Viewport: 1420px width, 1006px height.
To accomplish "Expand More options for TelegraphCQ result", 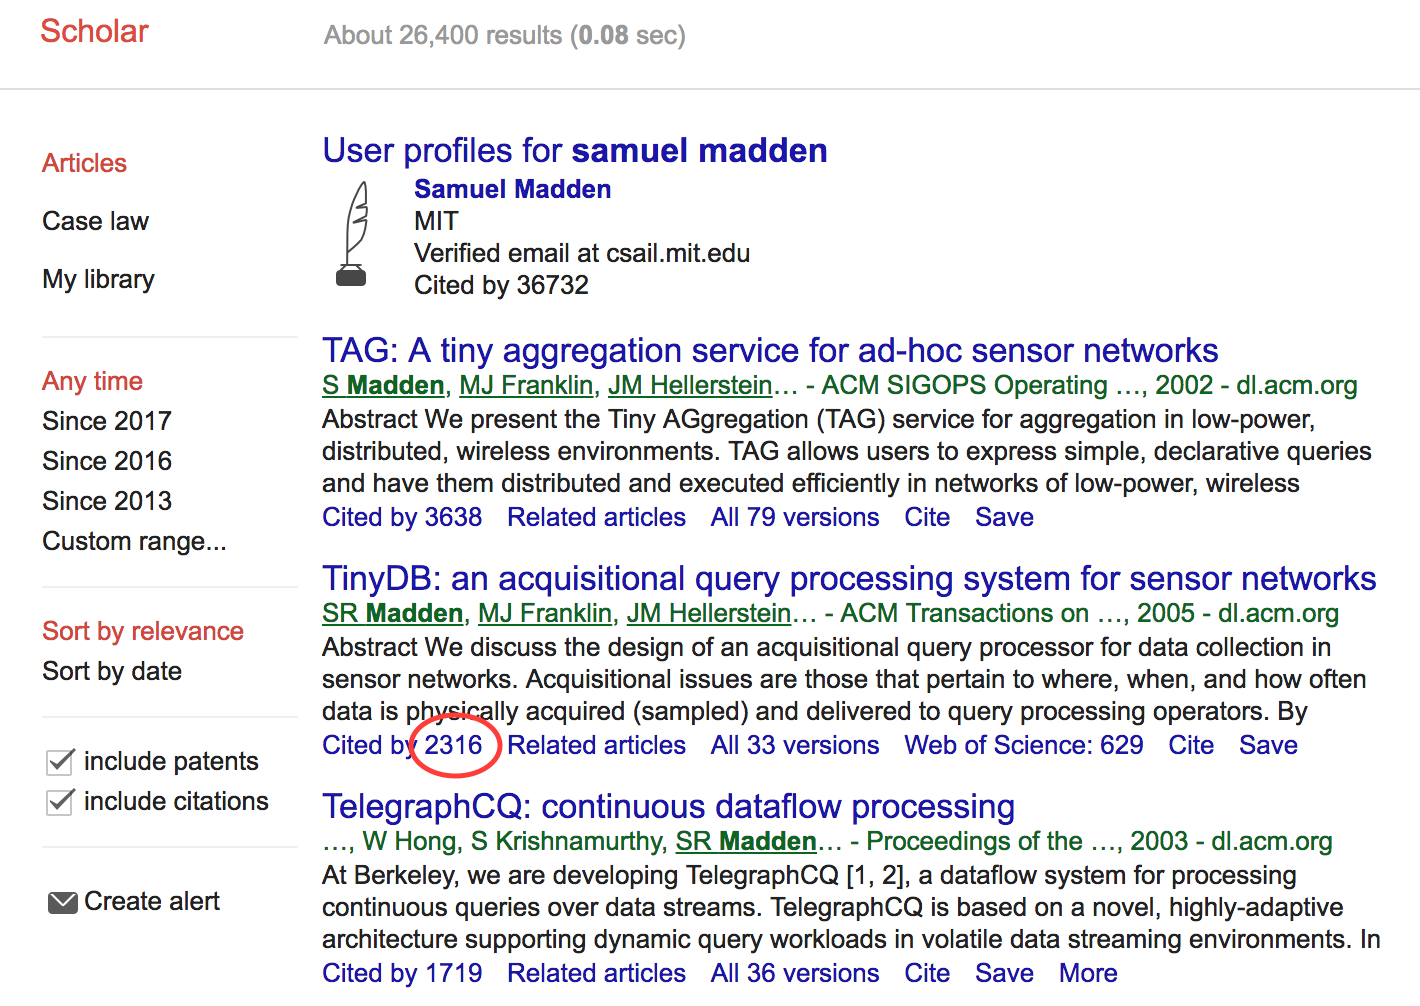I will [1088, 973].
